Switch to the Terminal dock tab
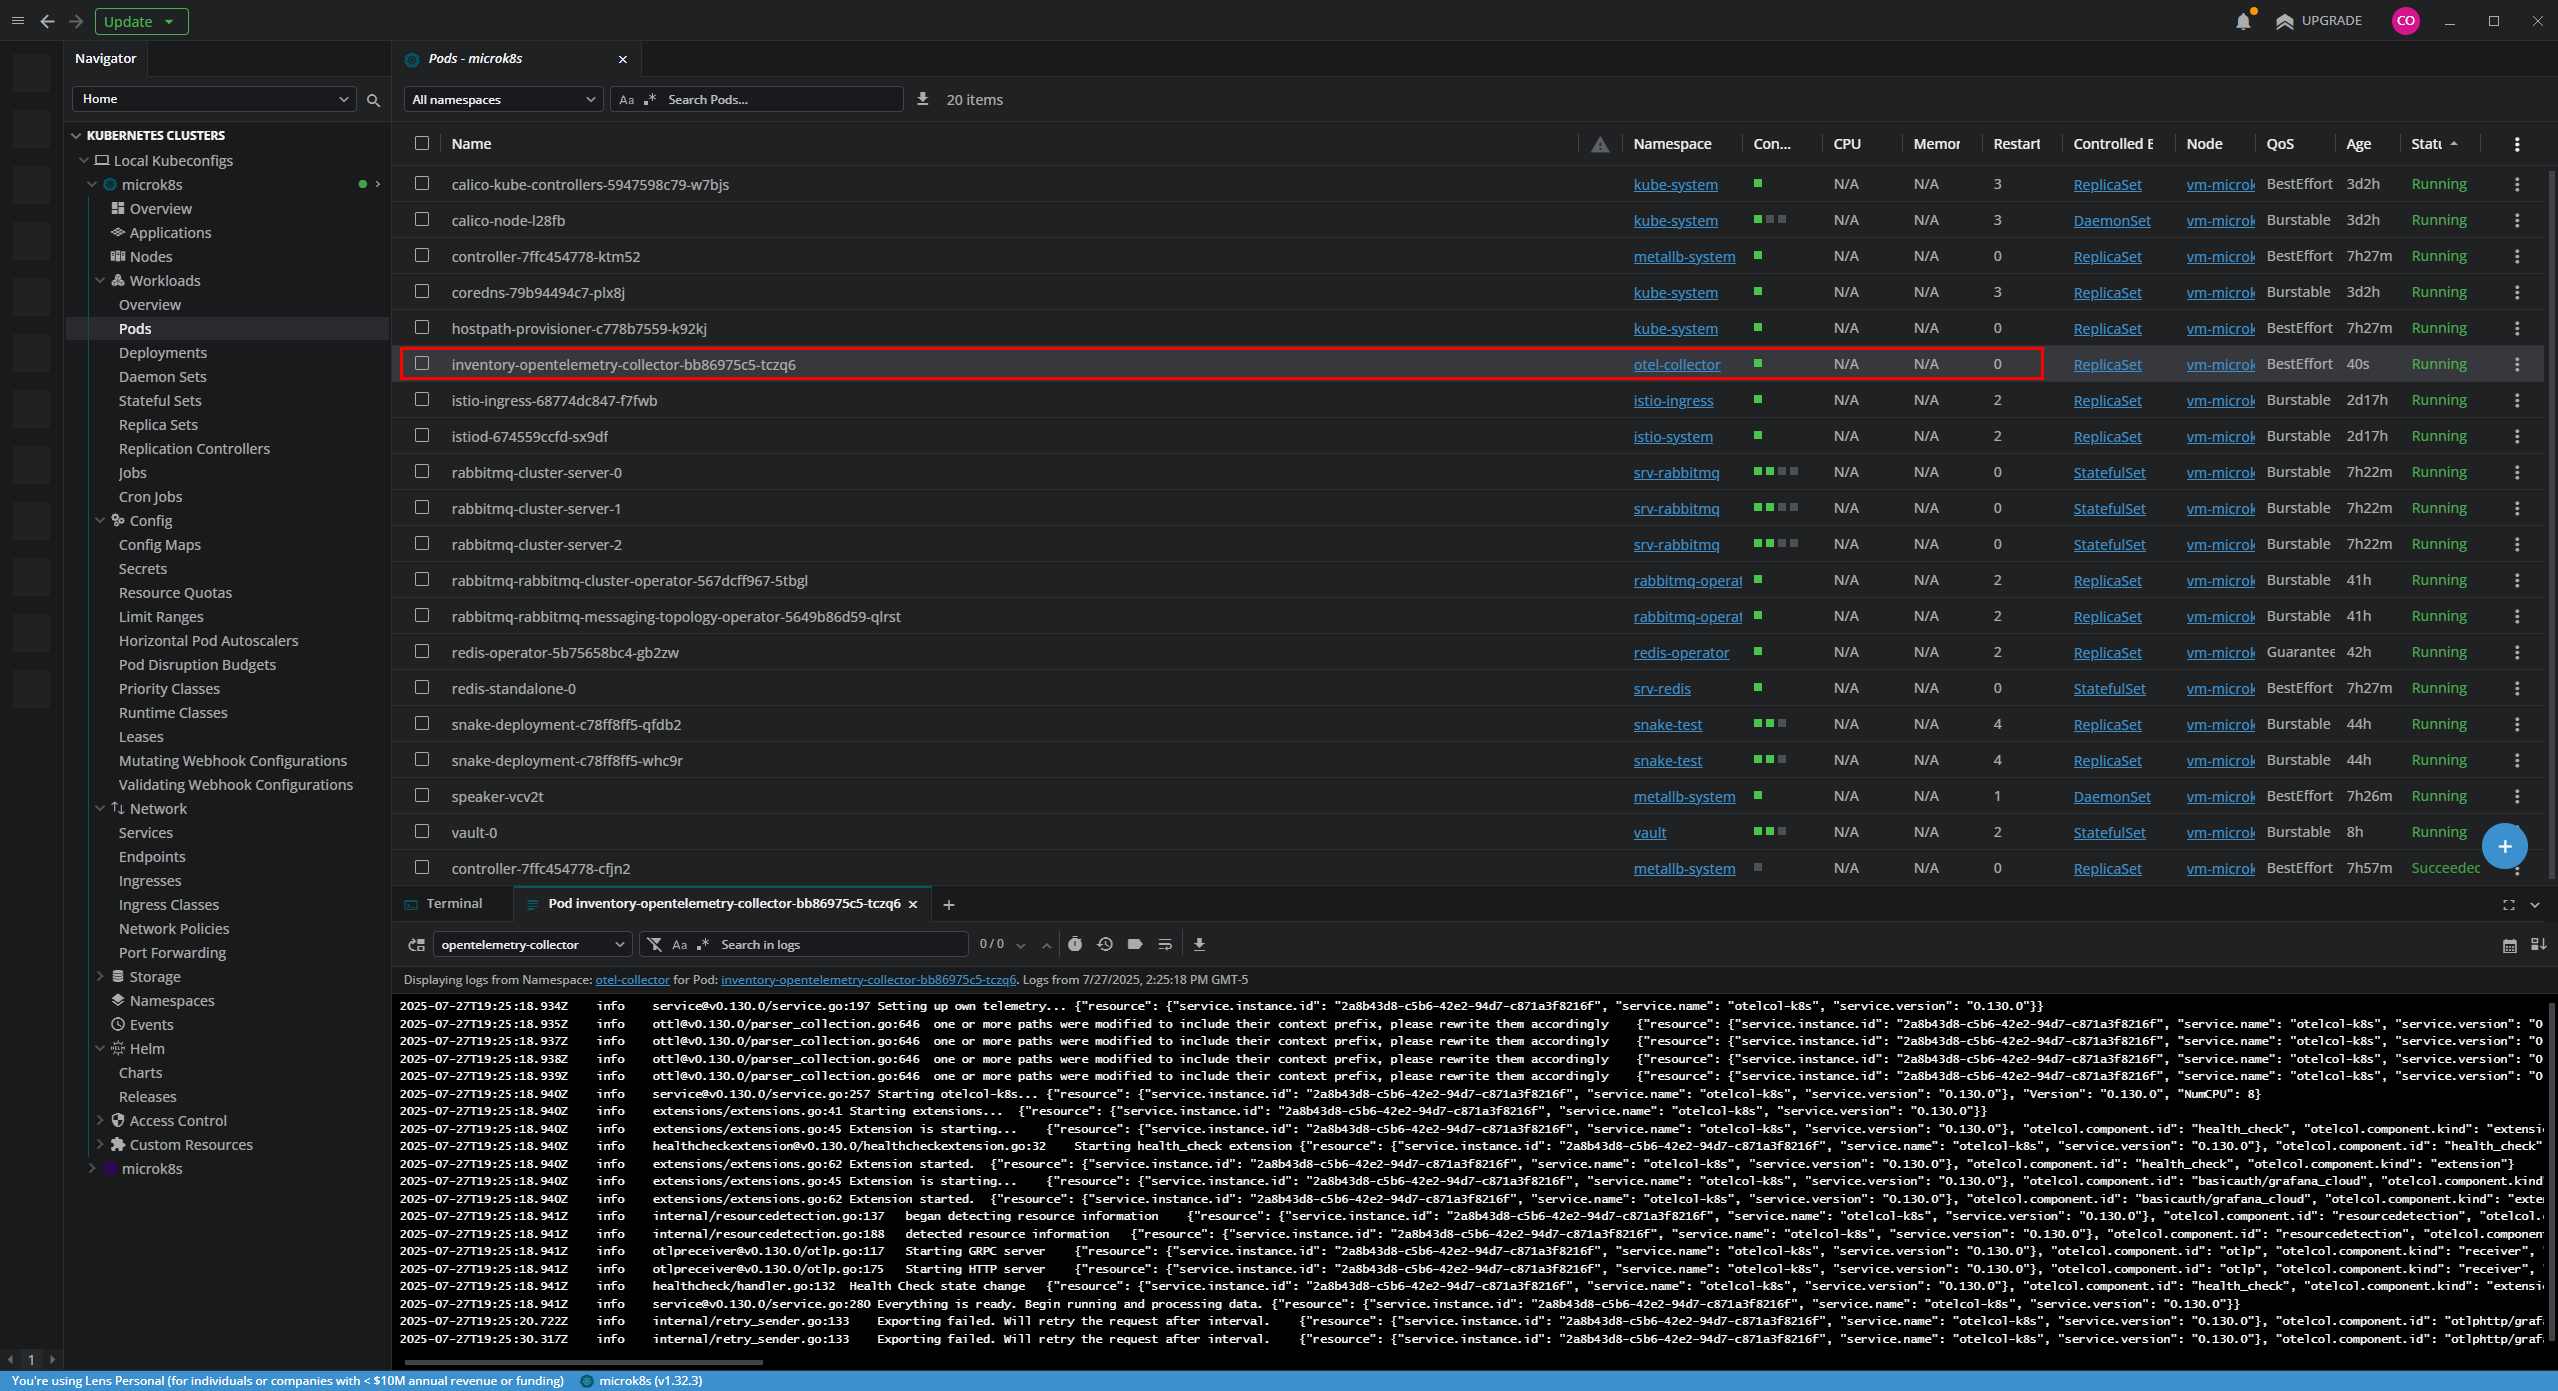 click(x=454, y=904)
